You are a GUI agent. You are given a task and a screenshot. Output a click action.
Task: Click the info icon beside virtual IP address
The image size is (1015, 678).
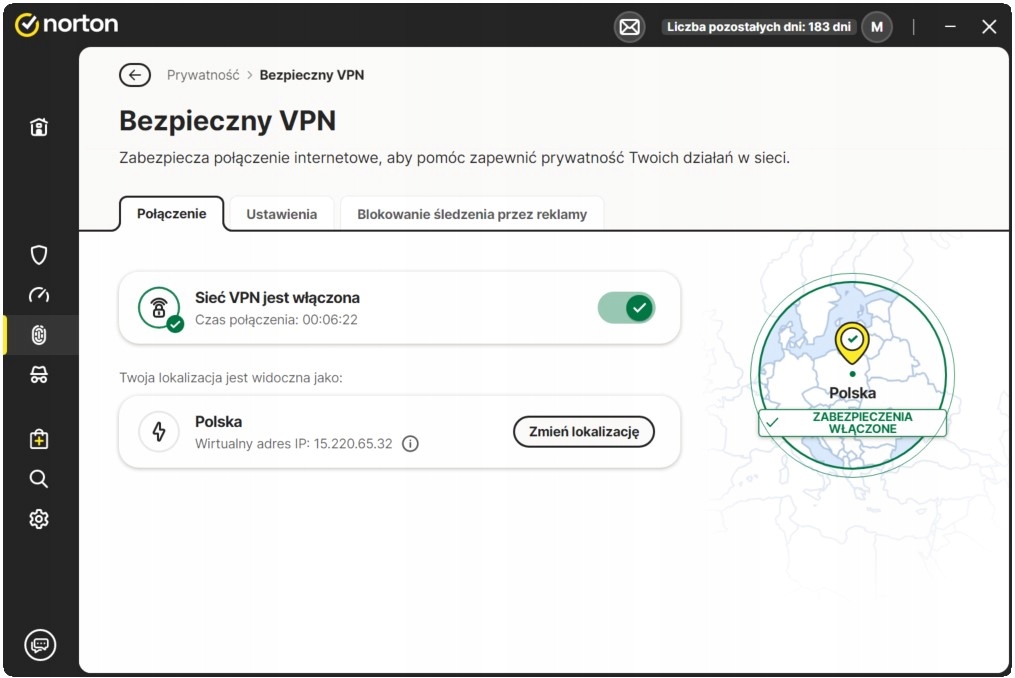410,444
